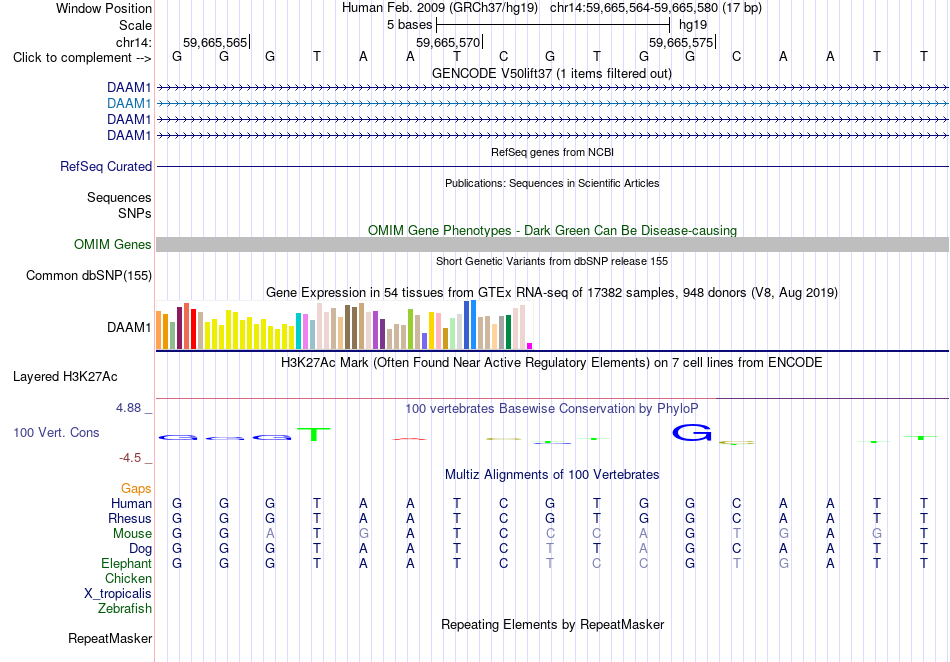The width and height of the screenshot is (950, 662).
Task: Click the tall blue G conservation logo
Action: click(691, 432)
